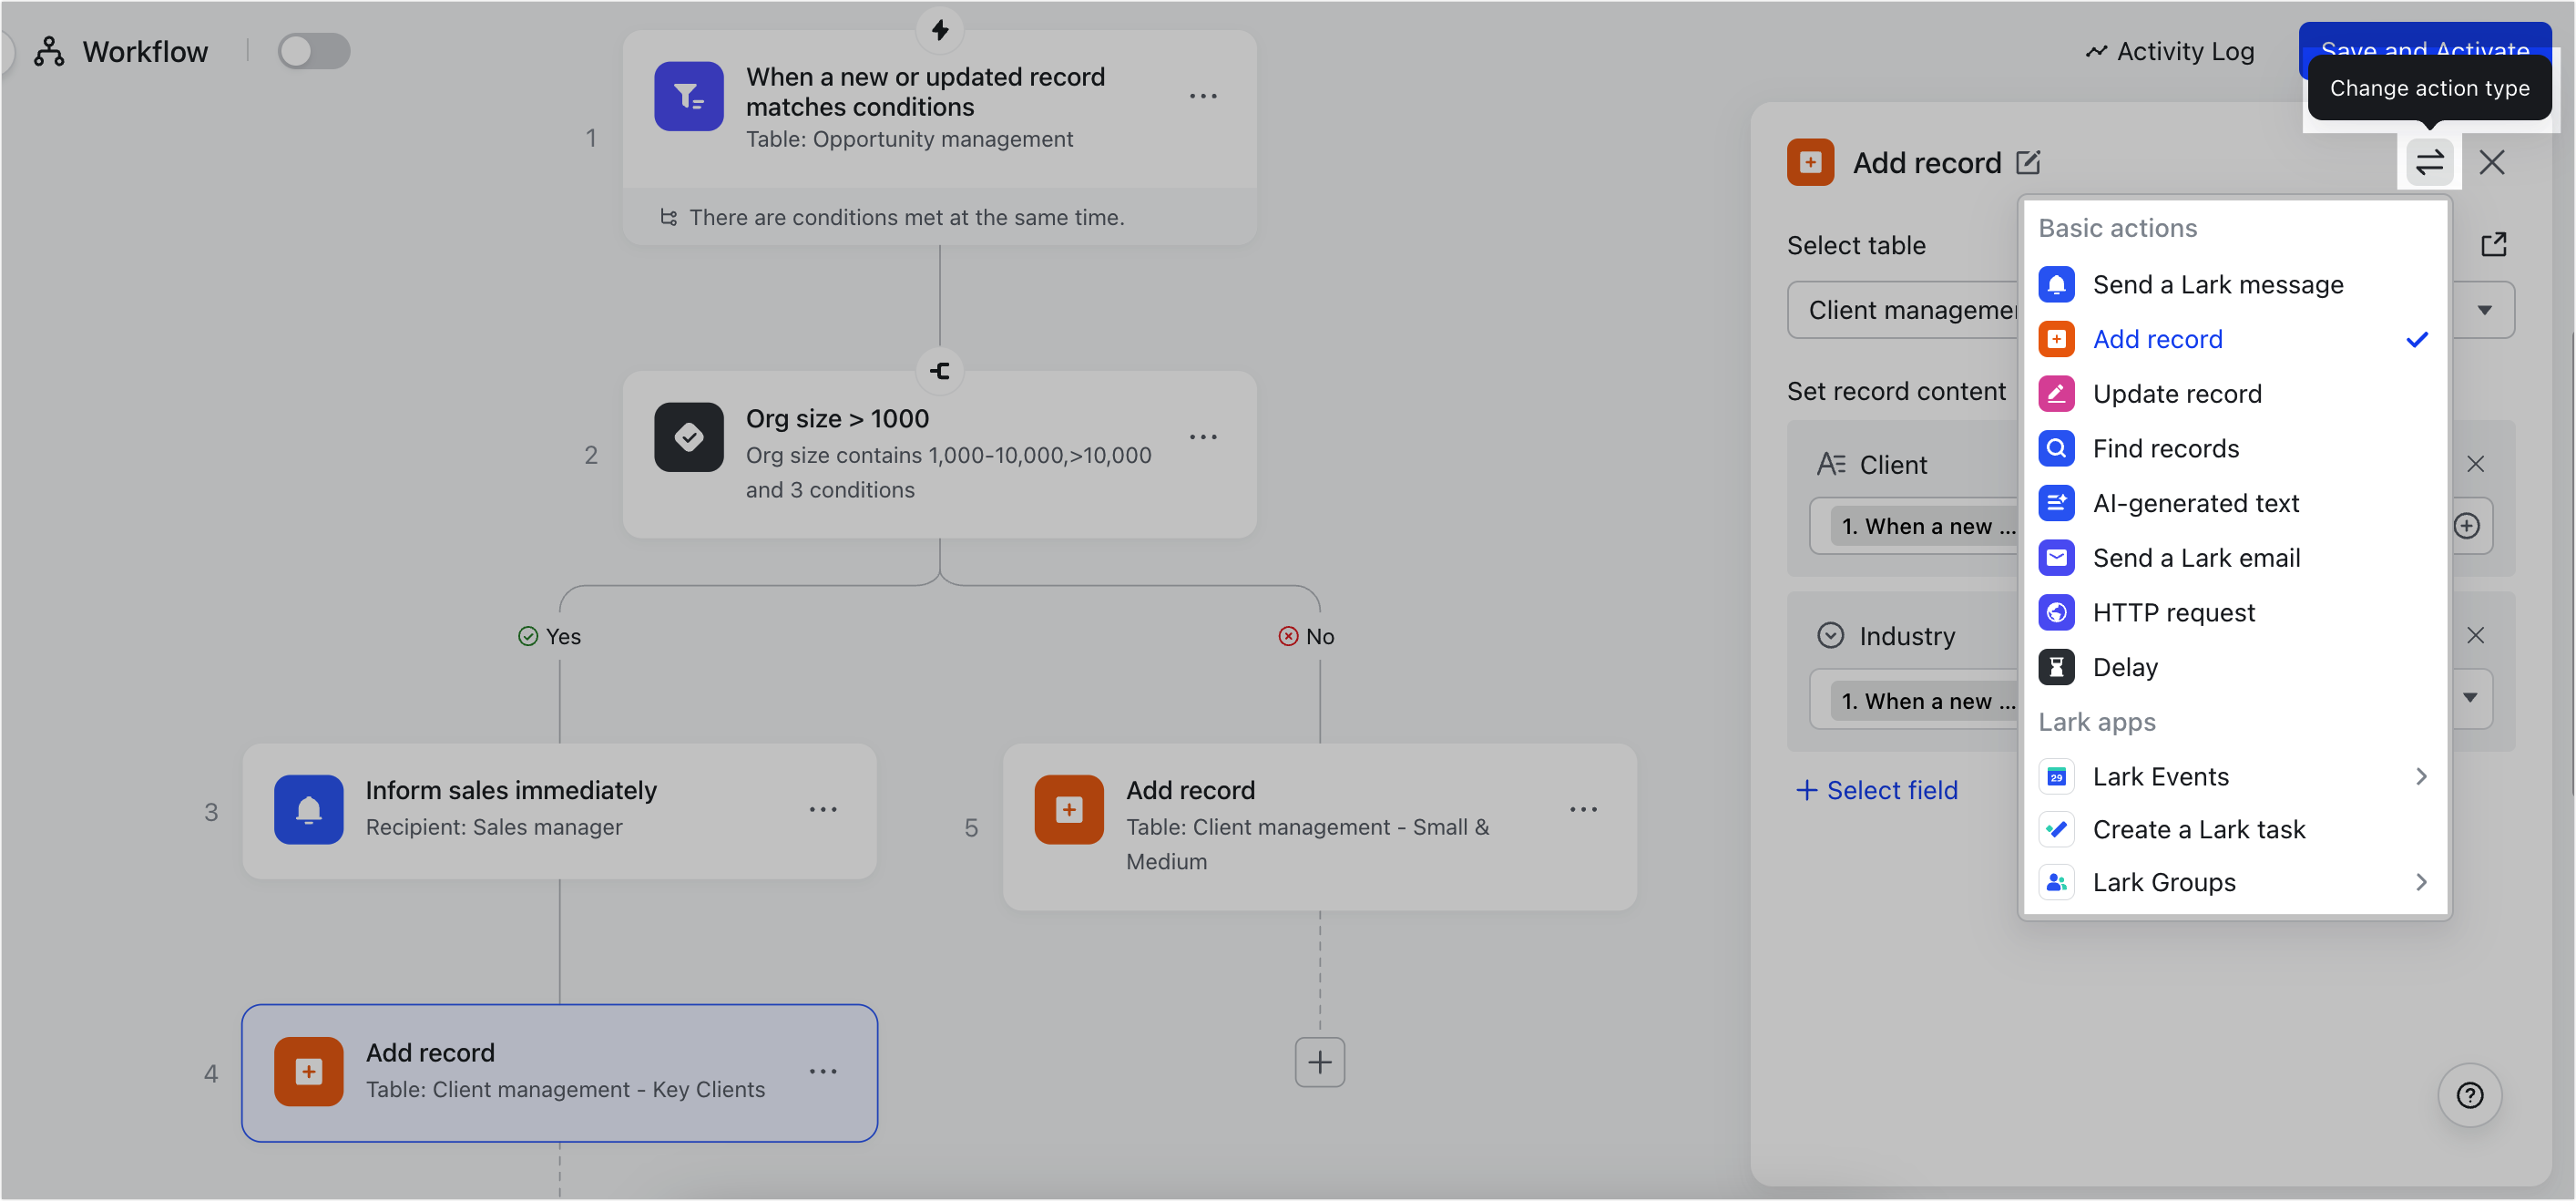This screenshot has height=1201, width=2576.
Task: Choose AI-generated text action
Action: coord(2235,503)
